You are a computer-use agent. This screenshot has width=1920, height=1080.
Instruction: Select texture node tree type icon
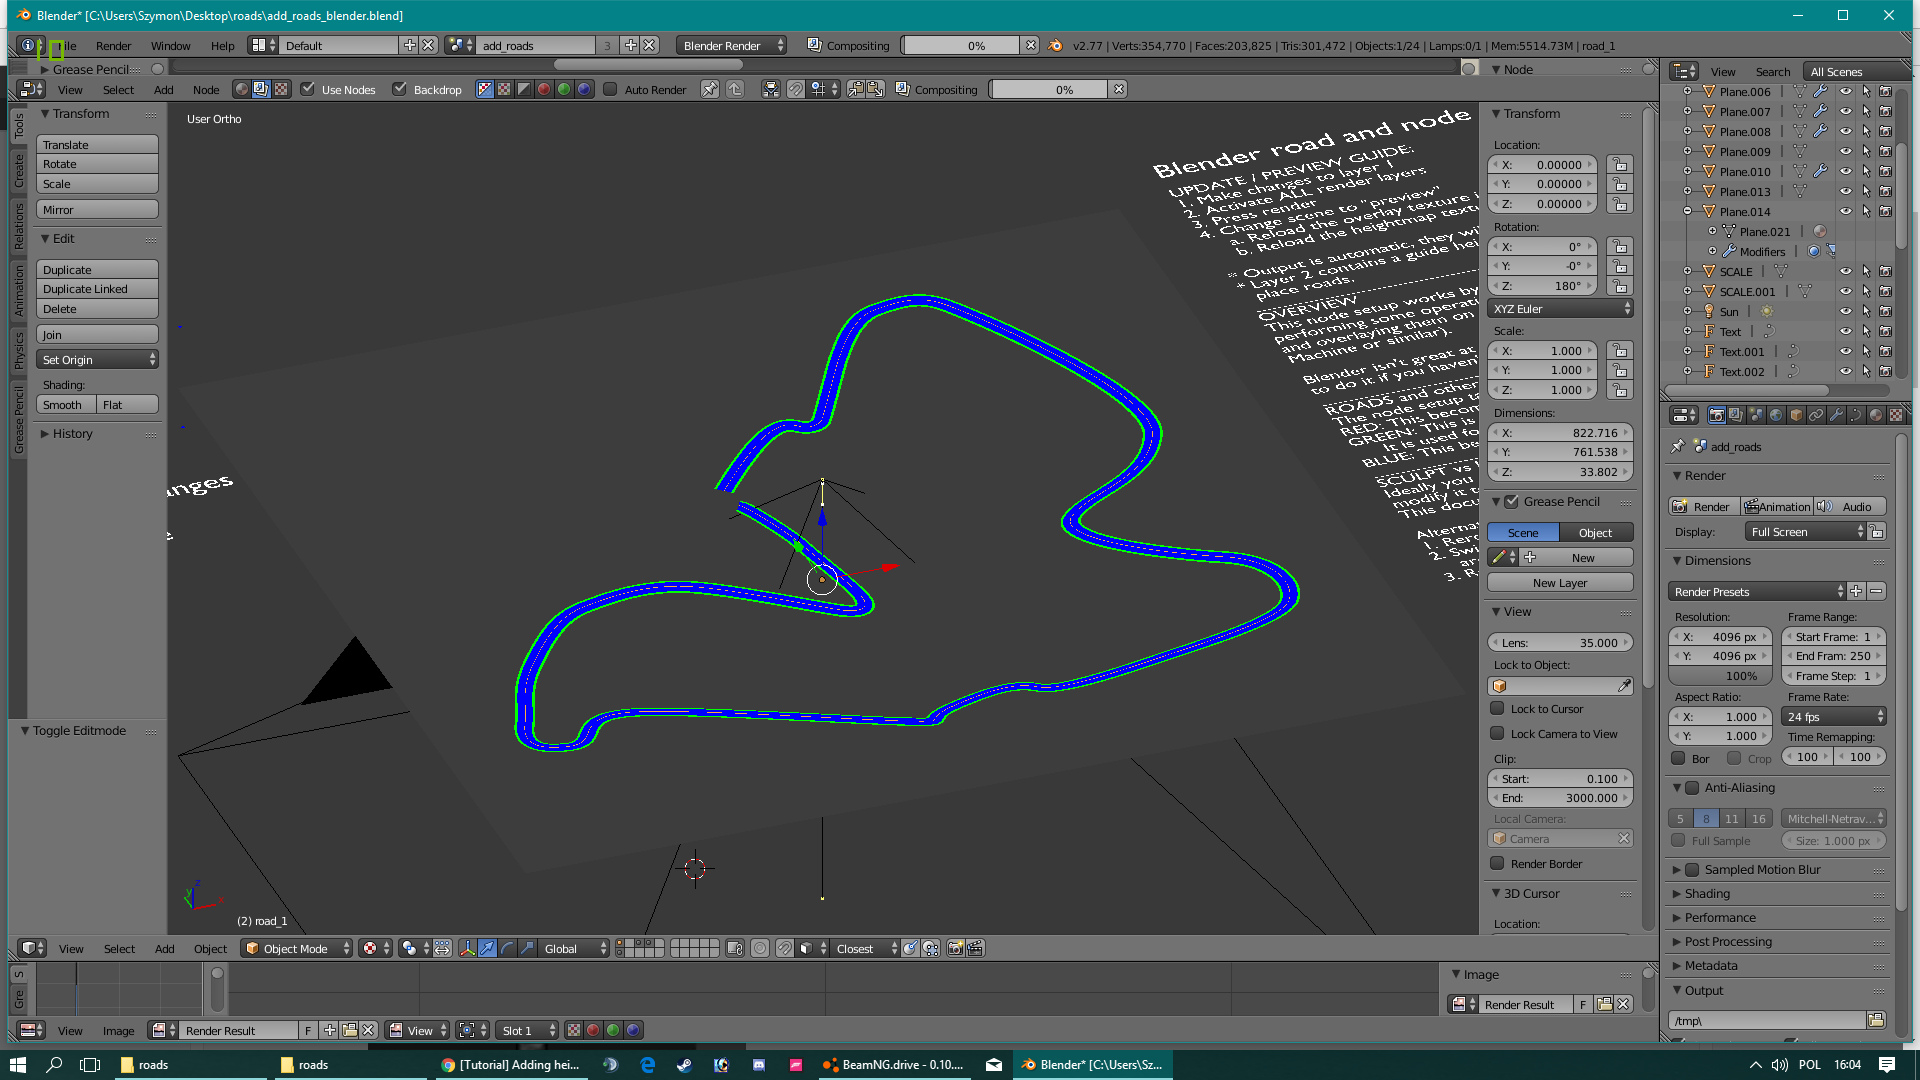(x=281, y=89)
